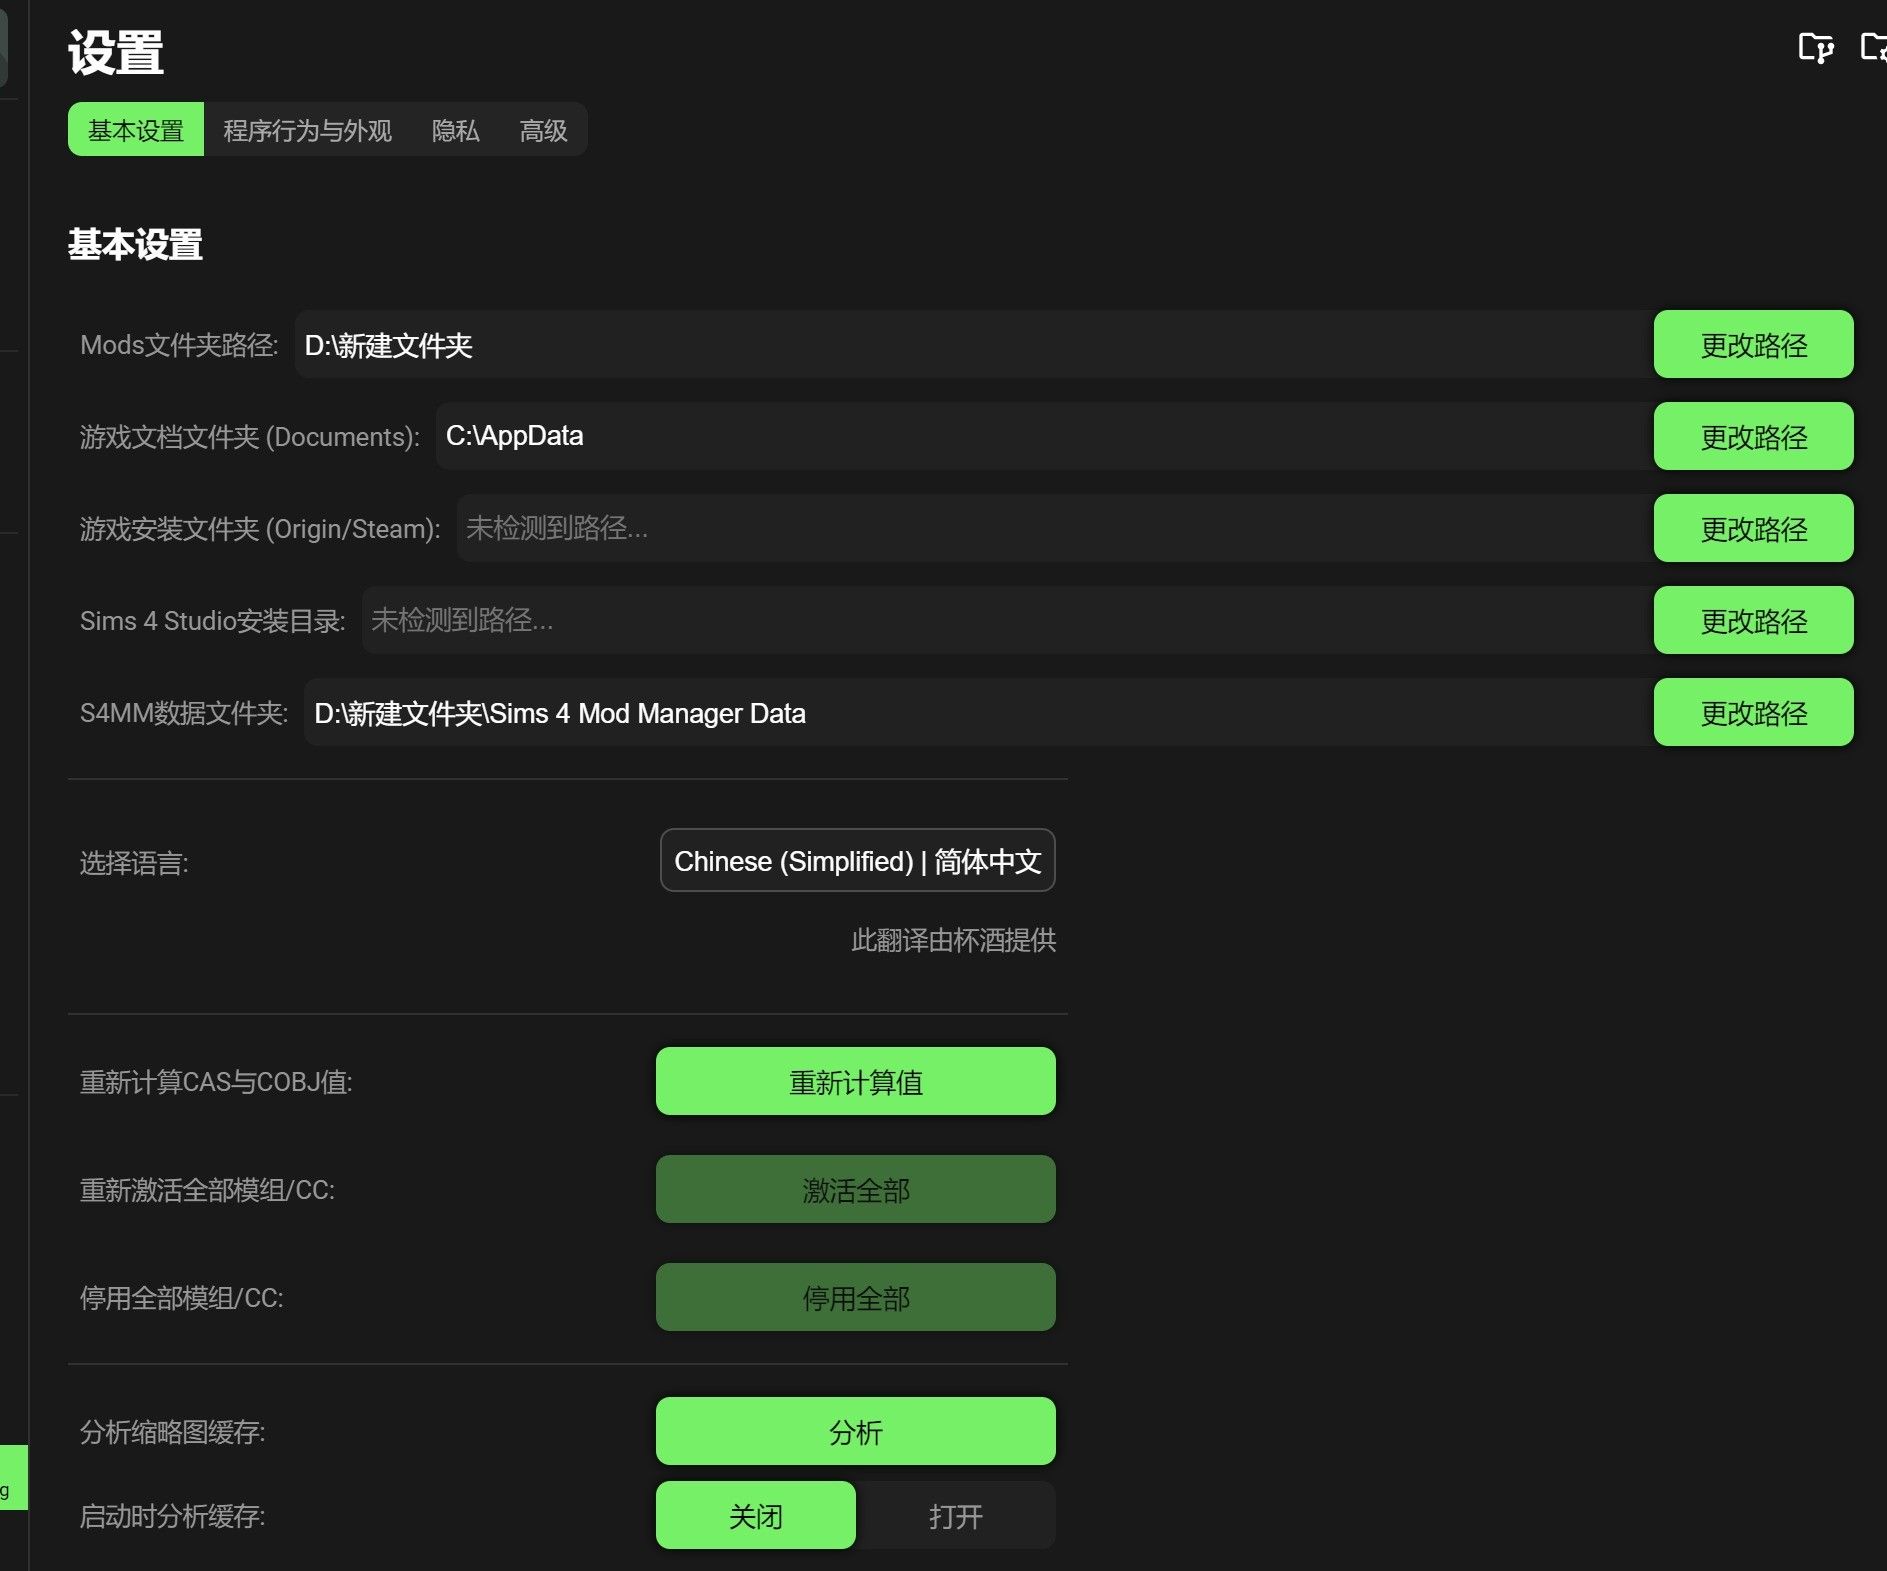This screenshot has height=1571, width=1887.
Task: Click the C:\AppData documents path field
Action: pyautogui.click(x=1044, y=437)
